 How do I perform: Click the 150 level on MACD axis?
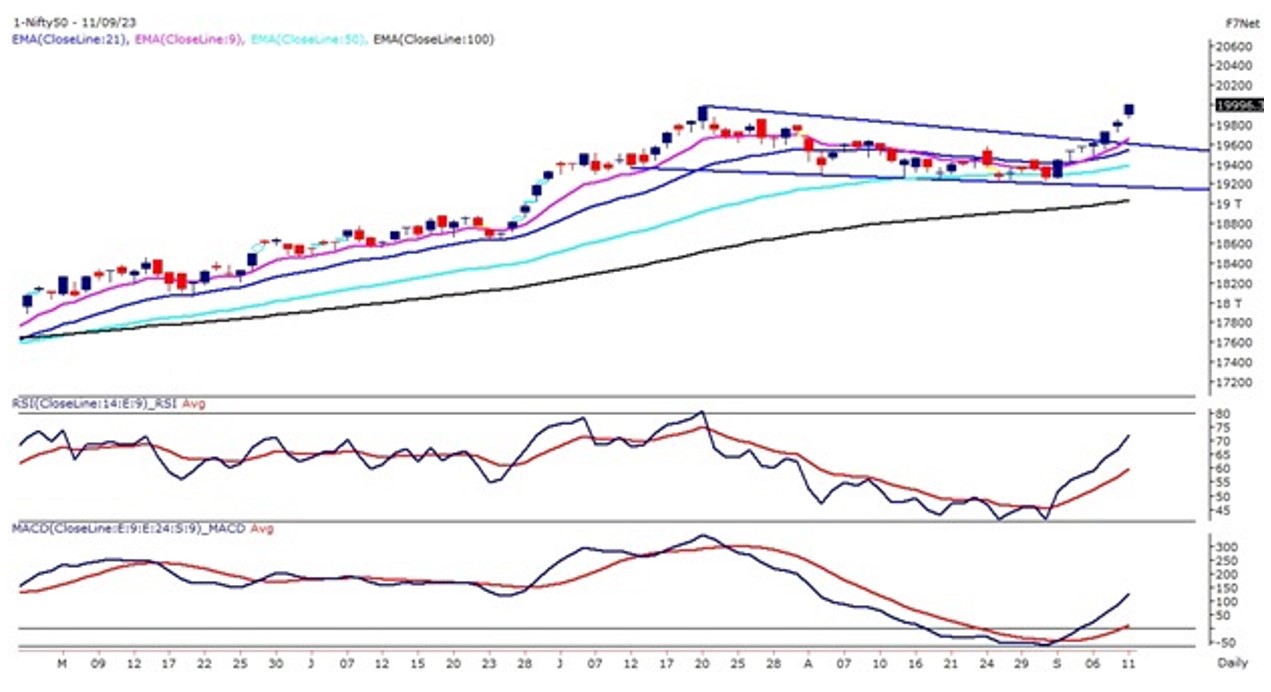pyautogui.click(x=1227, y=589)
